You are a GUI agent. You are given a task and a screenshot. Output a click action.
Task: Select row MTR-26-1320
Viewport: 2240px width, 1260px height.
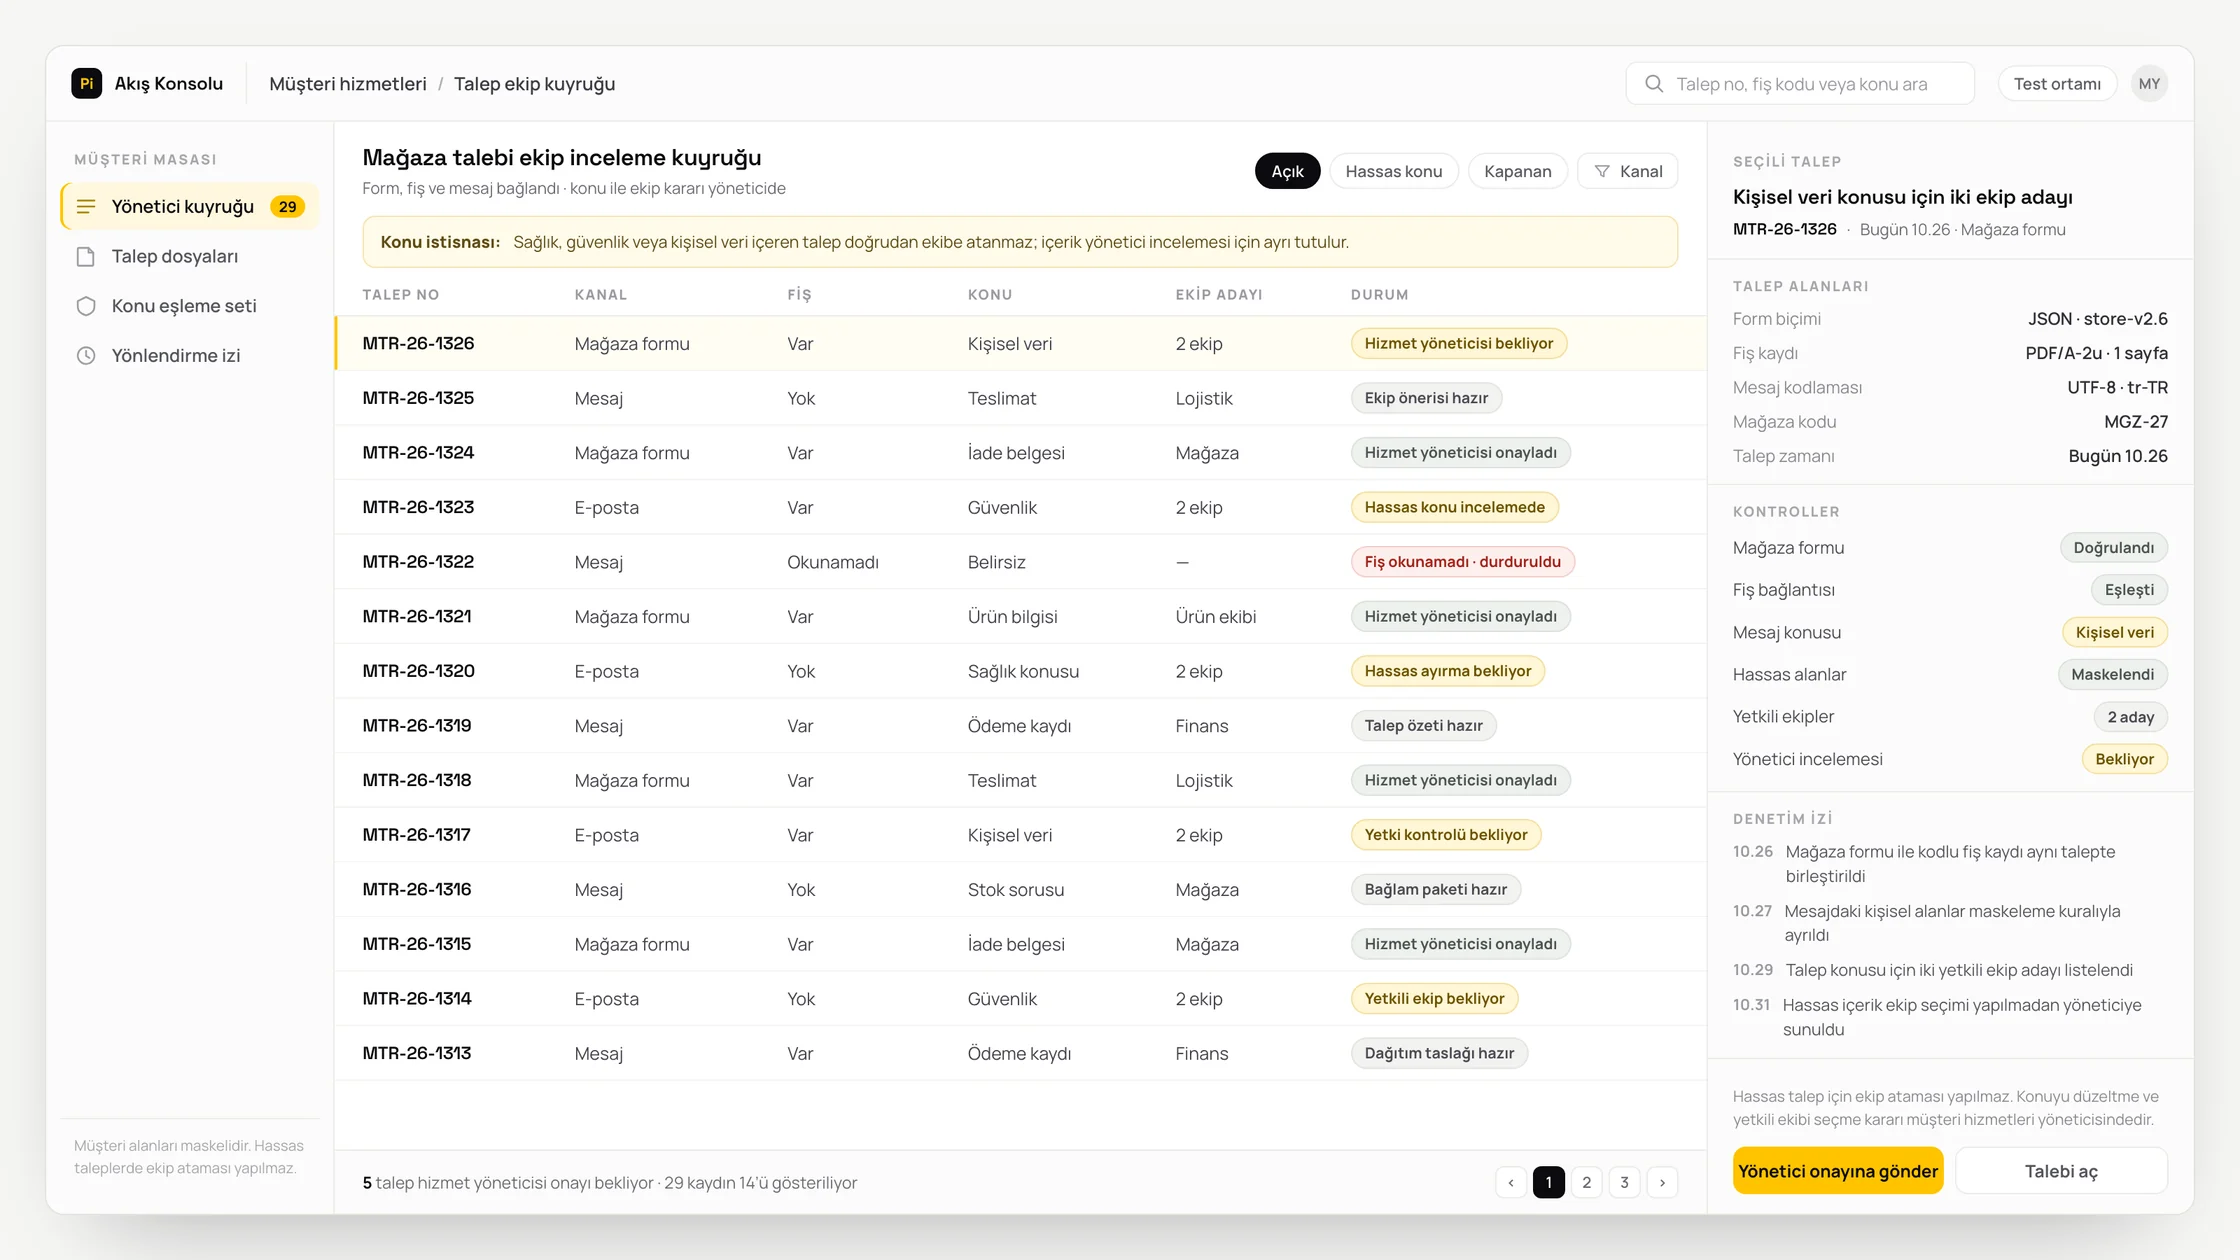[x=1020, y=671]
